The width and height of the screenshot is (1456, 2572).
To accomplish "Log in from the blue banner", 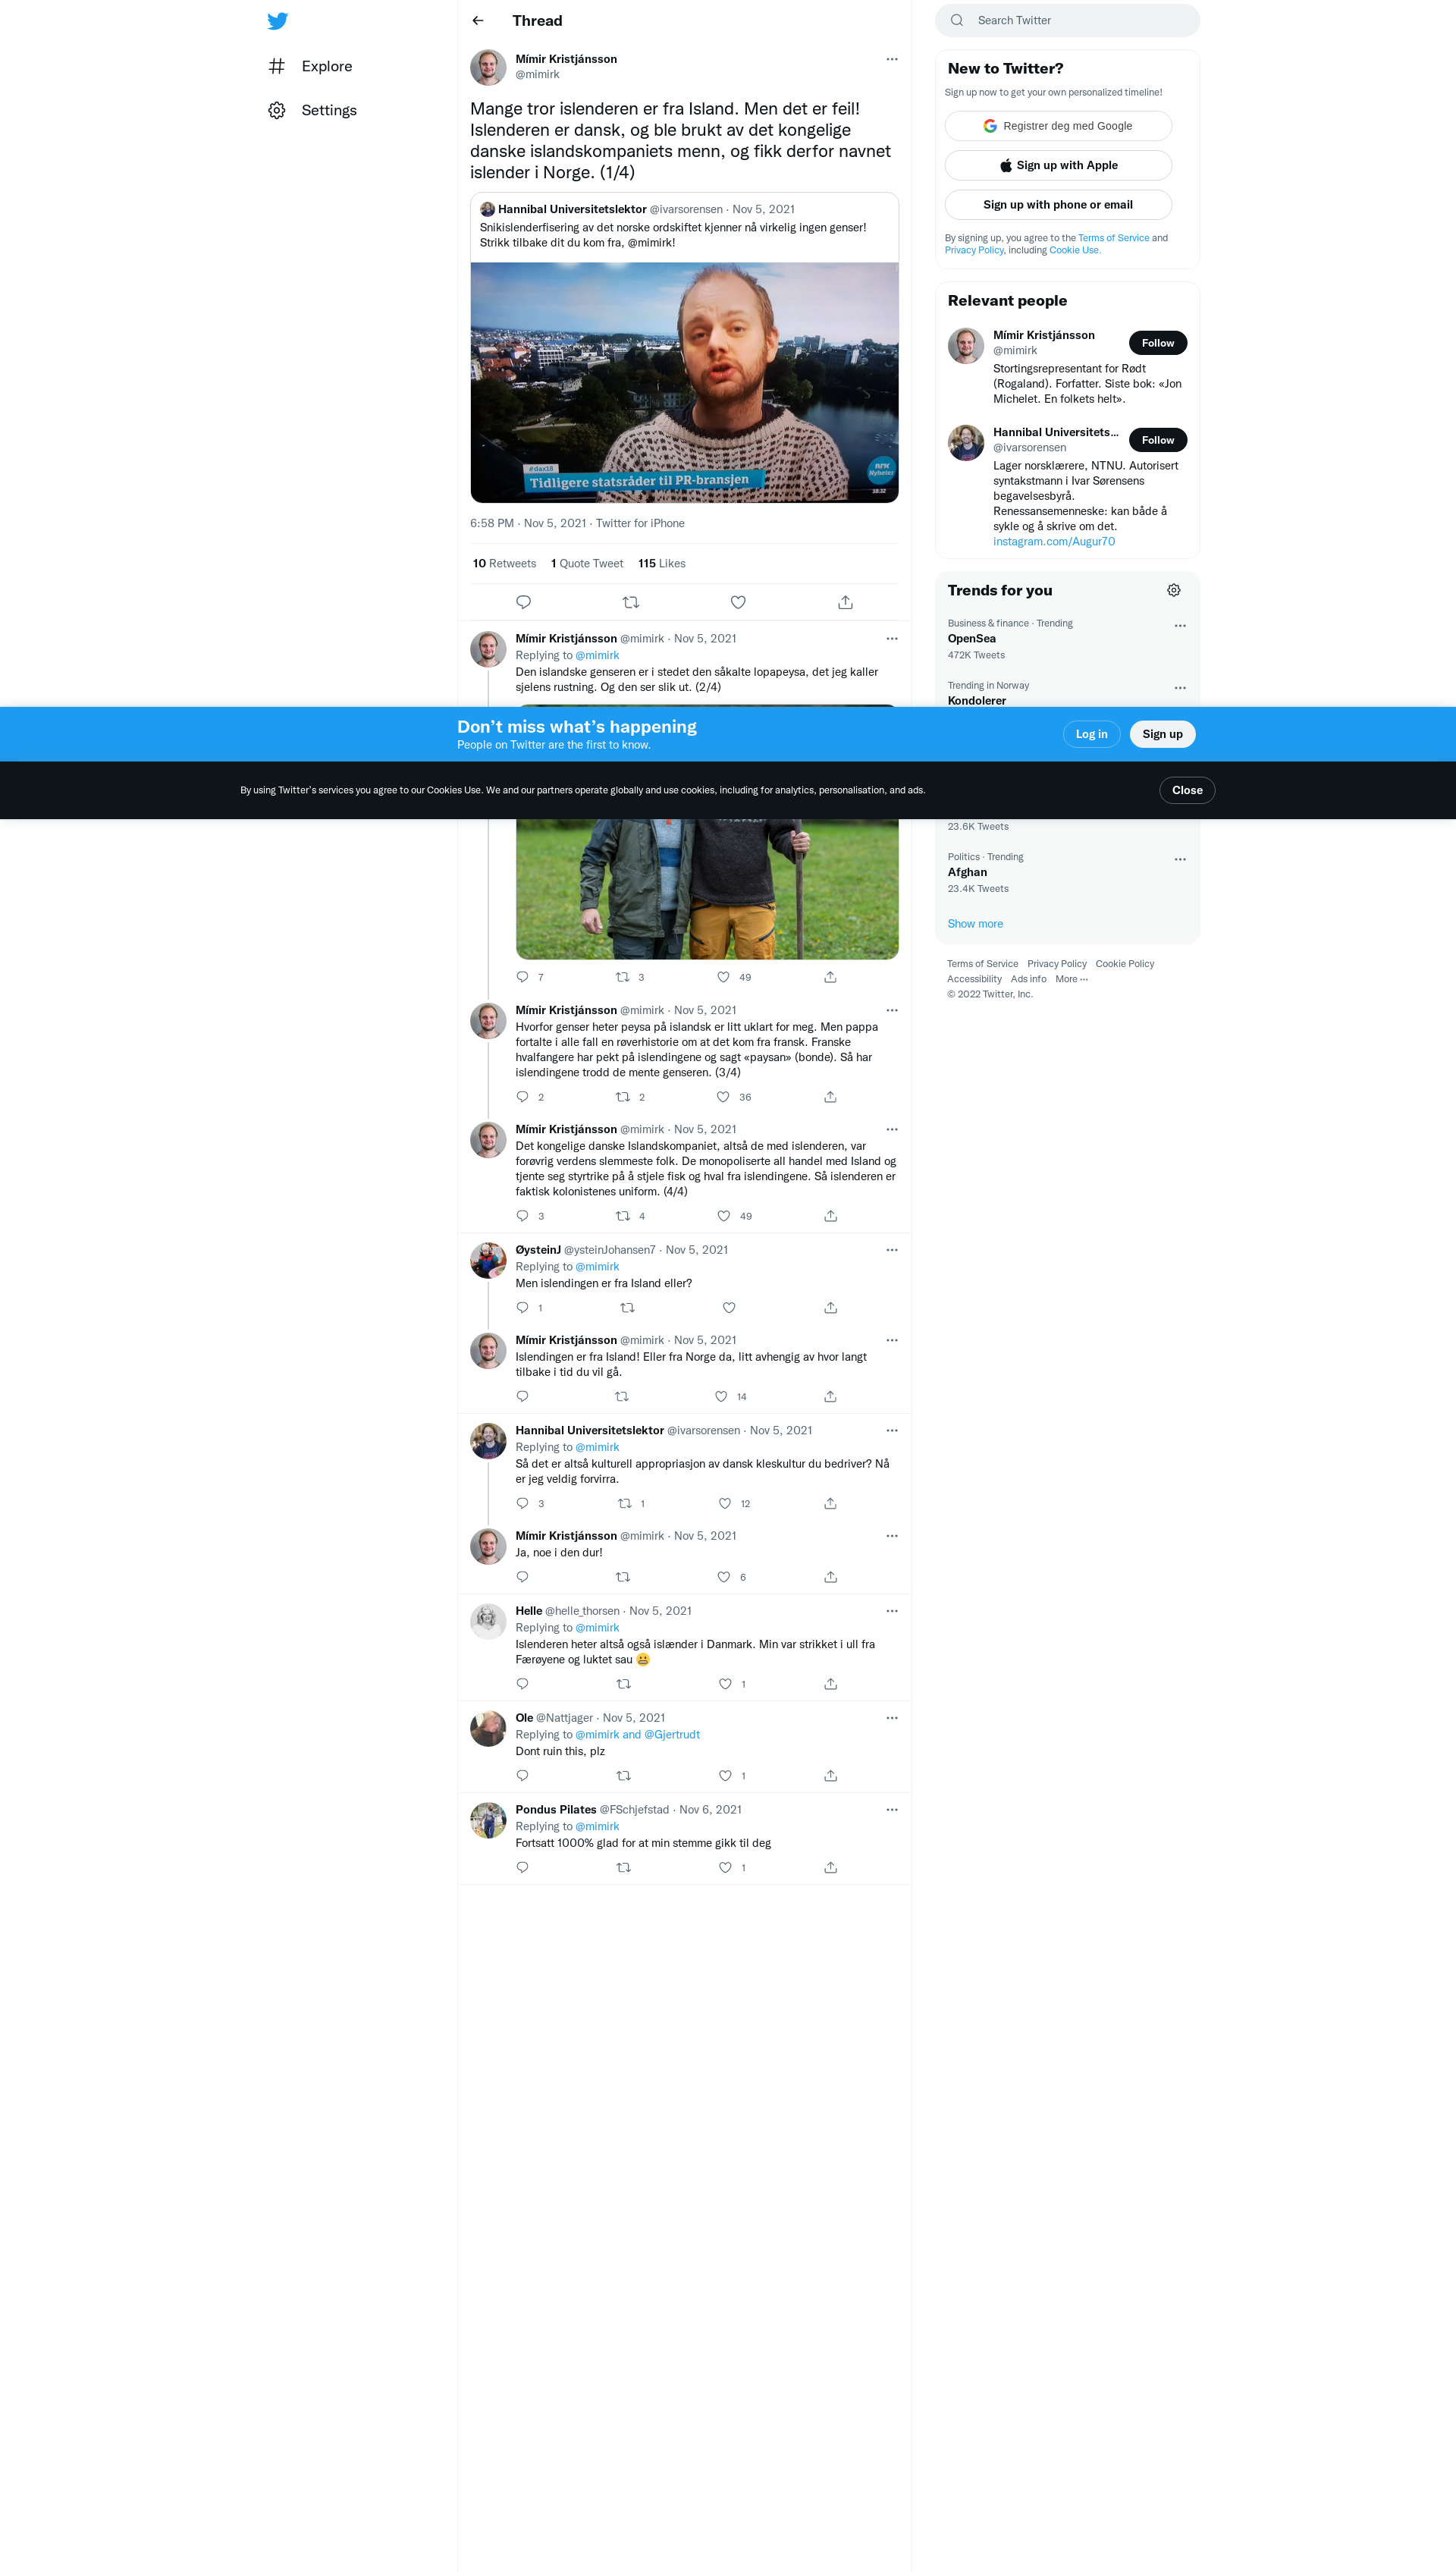I will click(1091, 734).
